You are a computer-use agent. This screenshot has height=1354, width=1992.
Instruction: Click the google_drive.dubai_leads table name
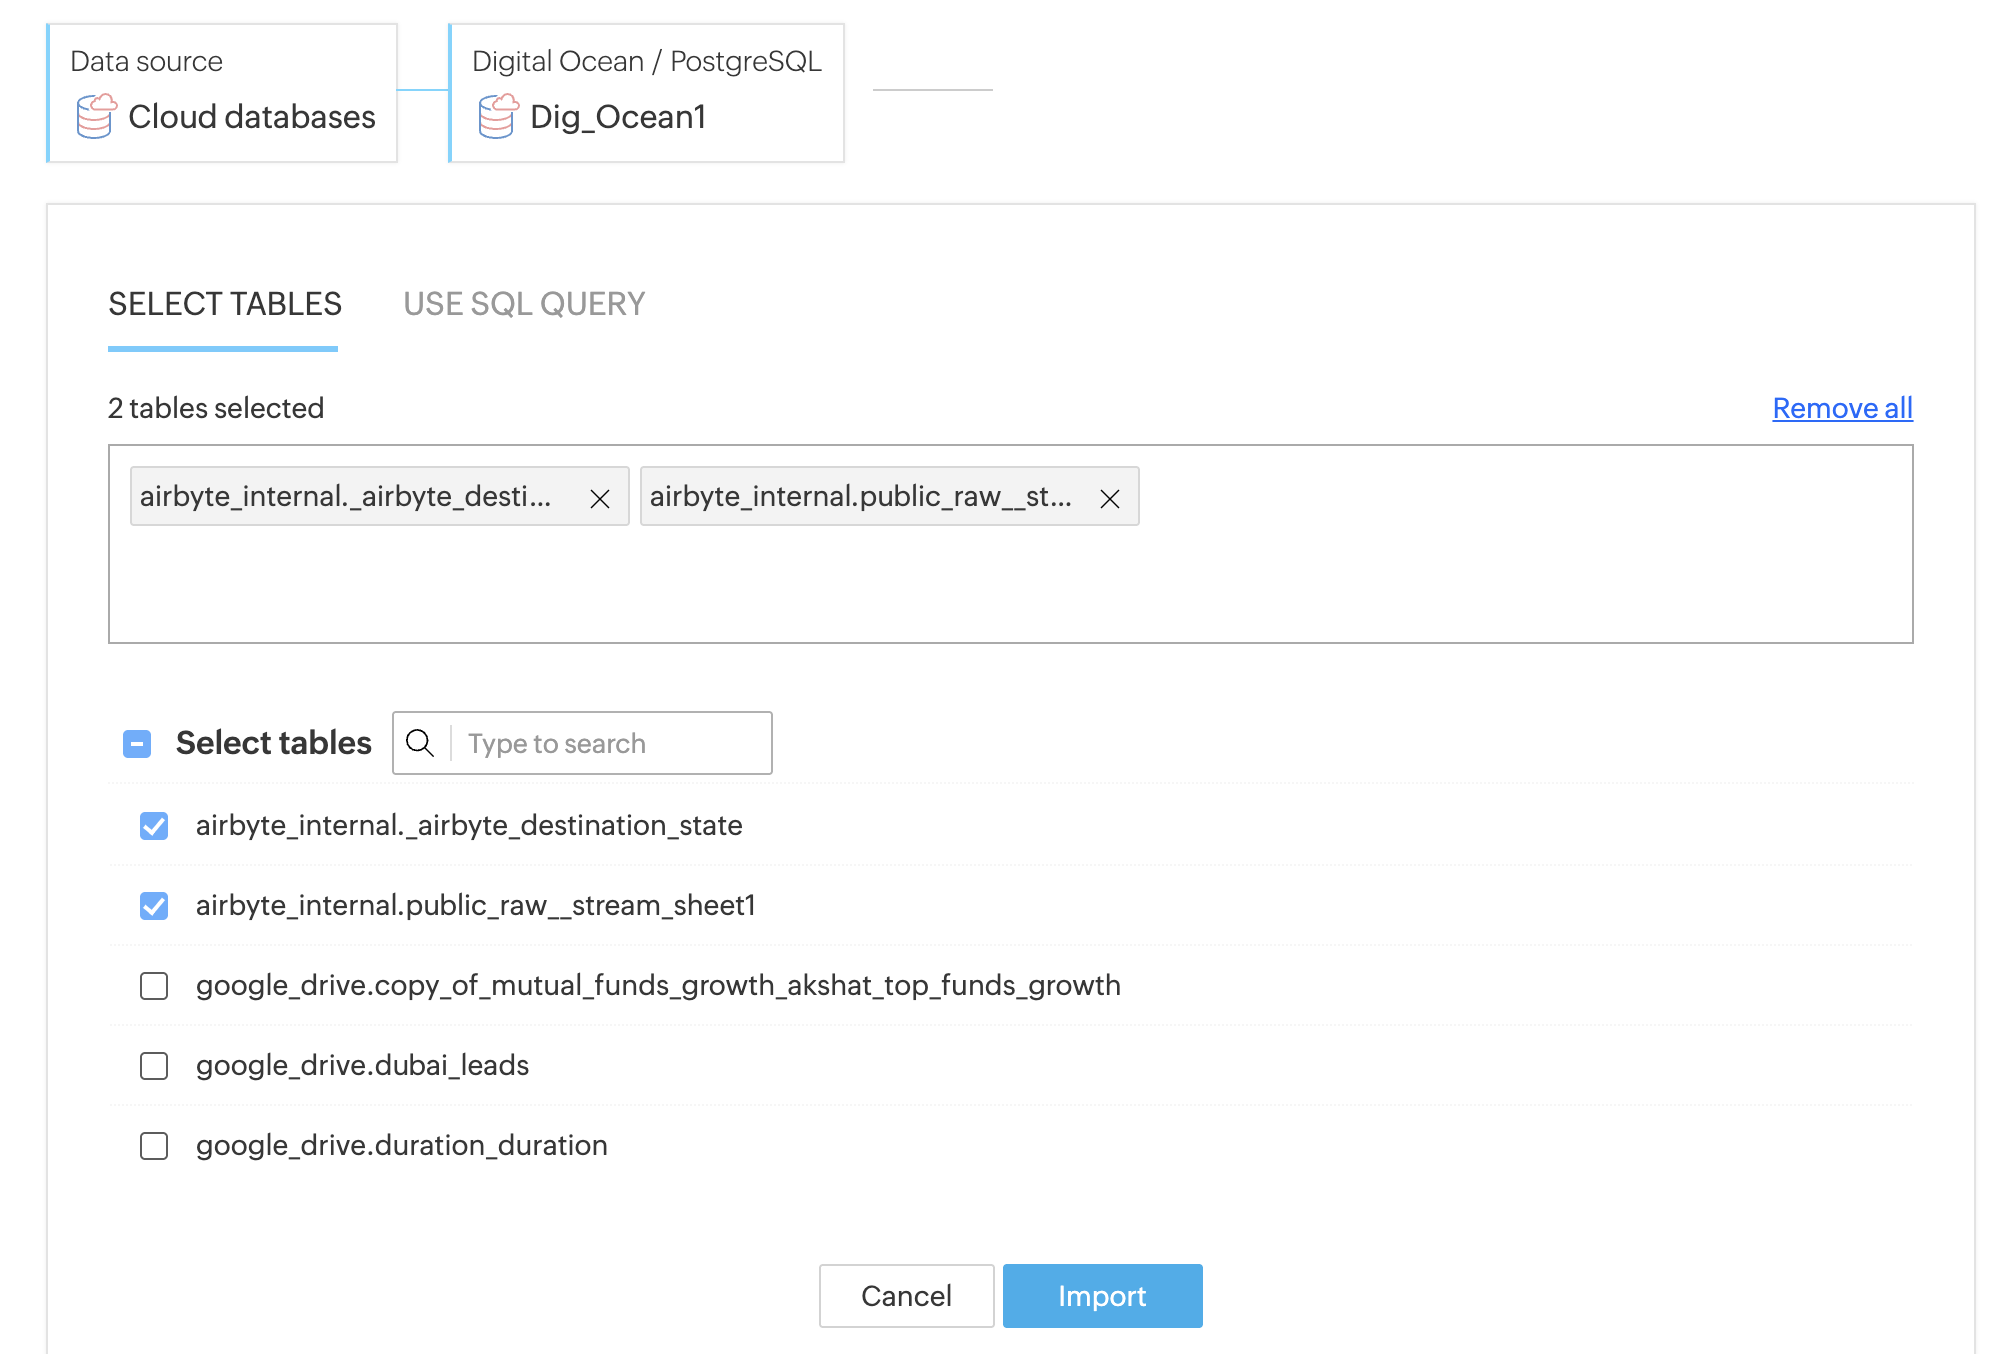pyautogui.click(x=362, y=1065)
